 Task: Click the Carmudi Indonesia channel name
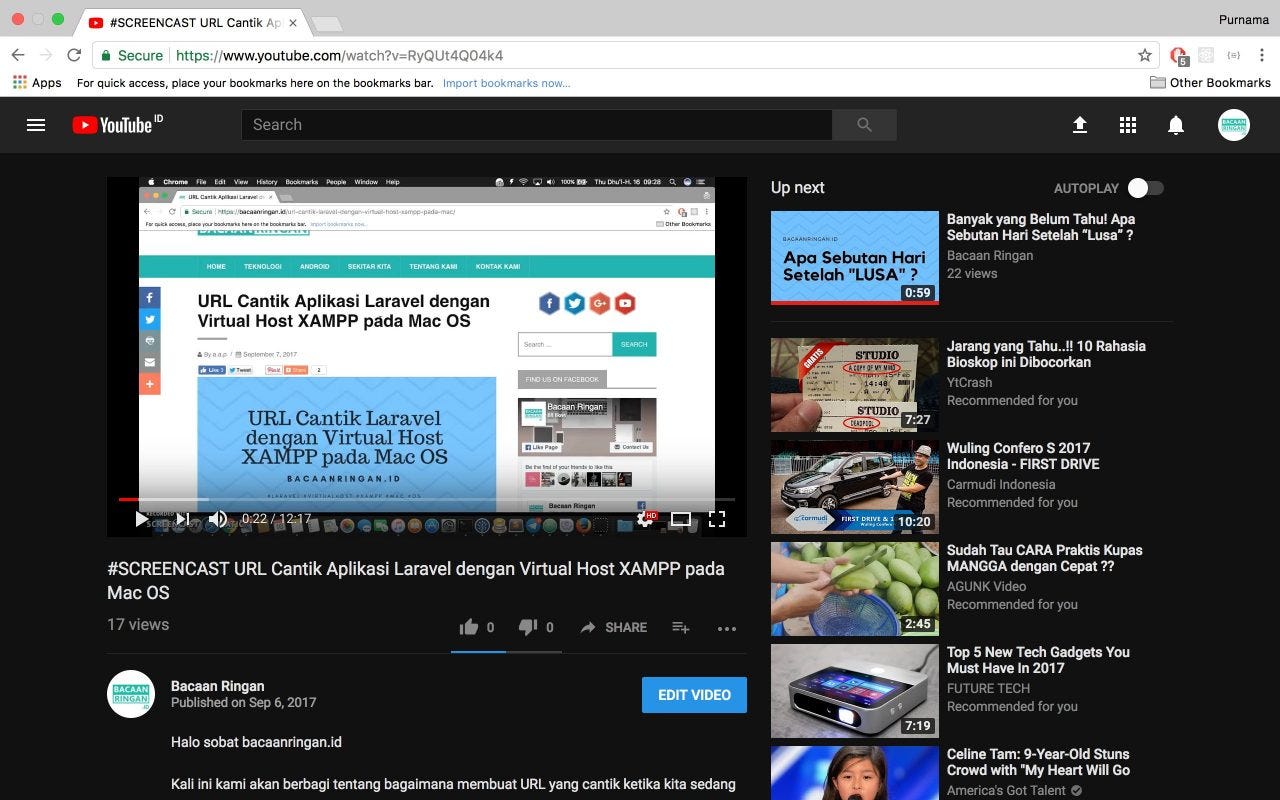click(x=1001, y=484)
